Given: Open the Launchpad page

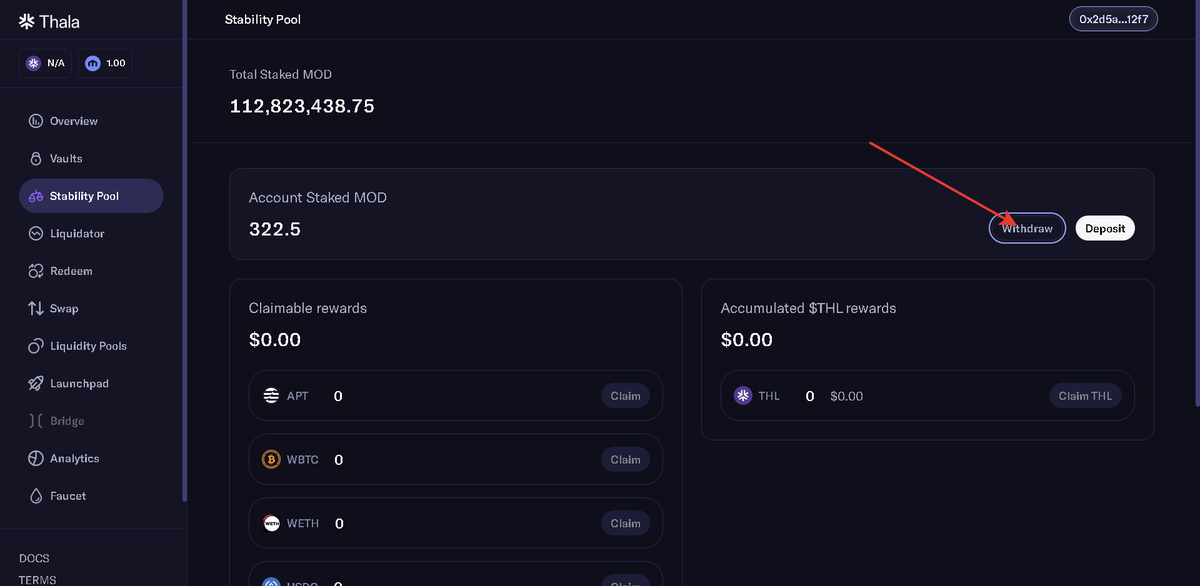Looking at the screenshot, I should (x=91, y=383).
